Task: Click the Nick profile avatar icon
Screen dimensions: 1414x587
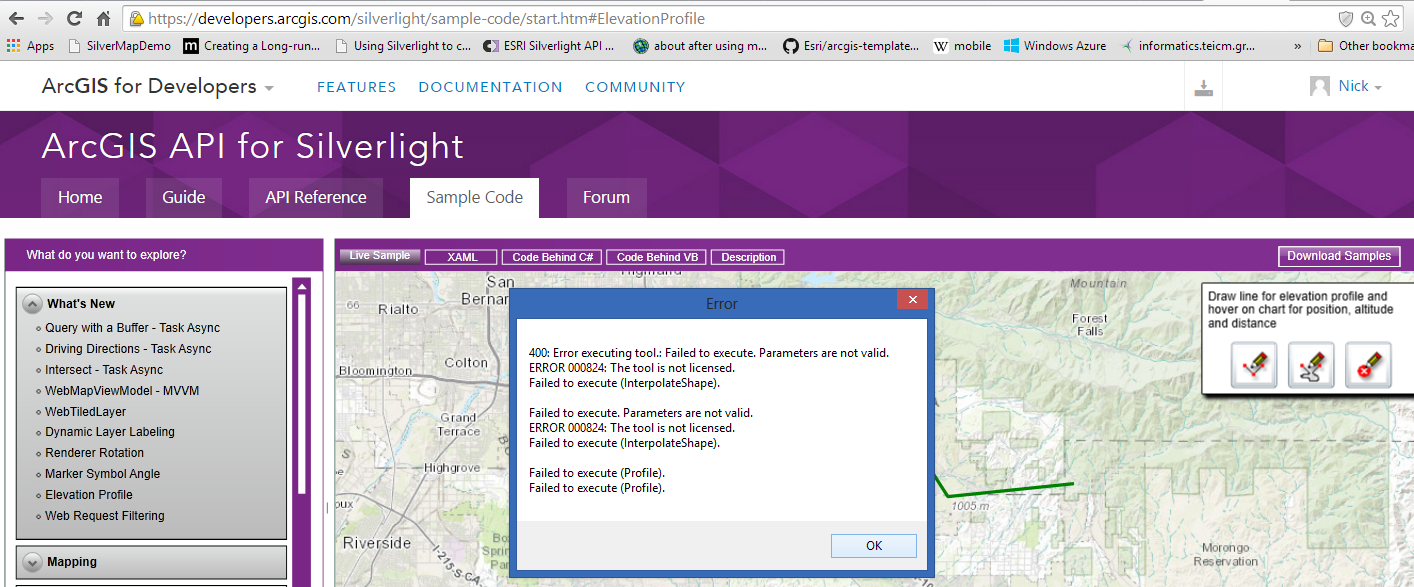Action: pyautogui.click(x=1320, y=87)
